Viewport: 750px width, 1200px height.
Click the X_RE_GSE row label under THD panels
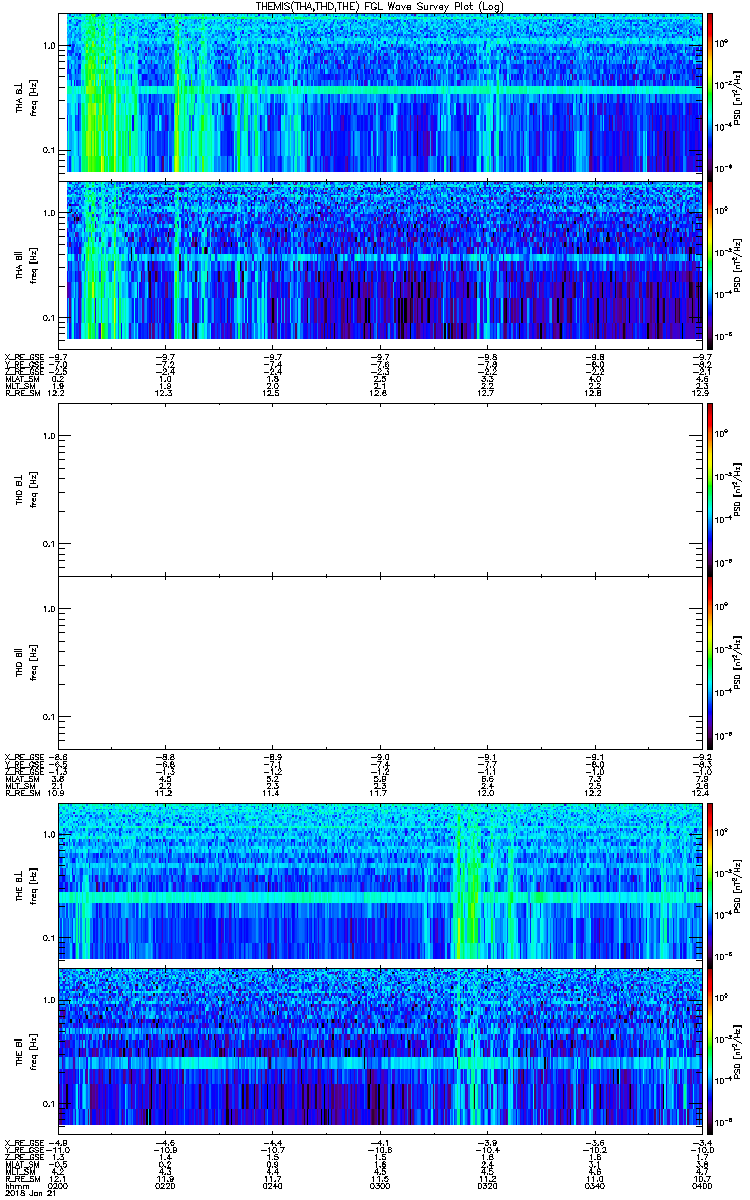(x=23, y=756)
